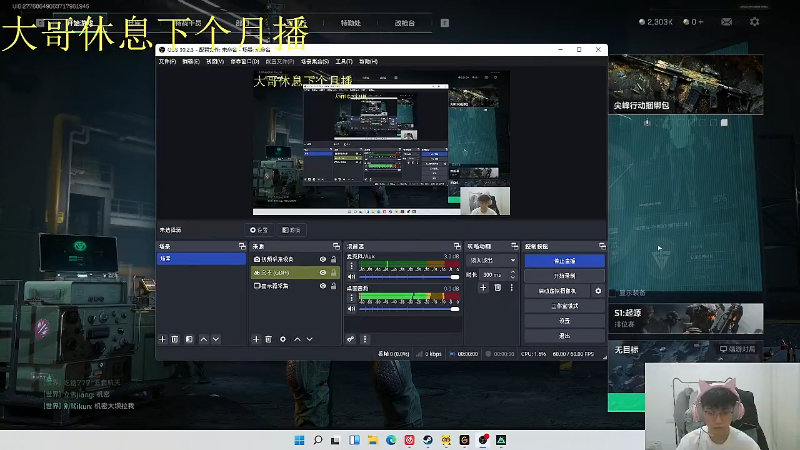This screenshot has height=450, width=800.
Task: Pop out the Sources dock
Action: pos(336,246)
